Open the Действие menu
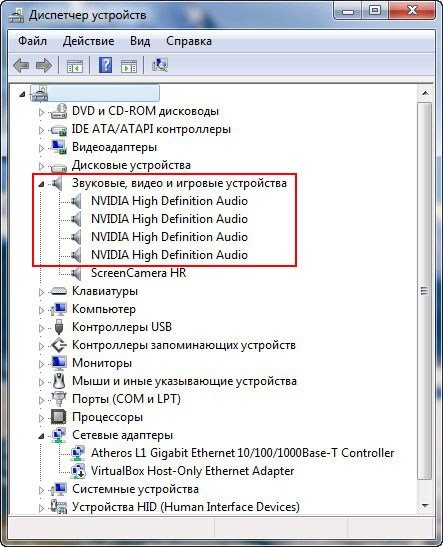Image resolution: width=443 pixels, height=547 pixels. click(x=88, y=41)
